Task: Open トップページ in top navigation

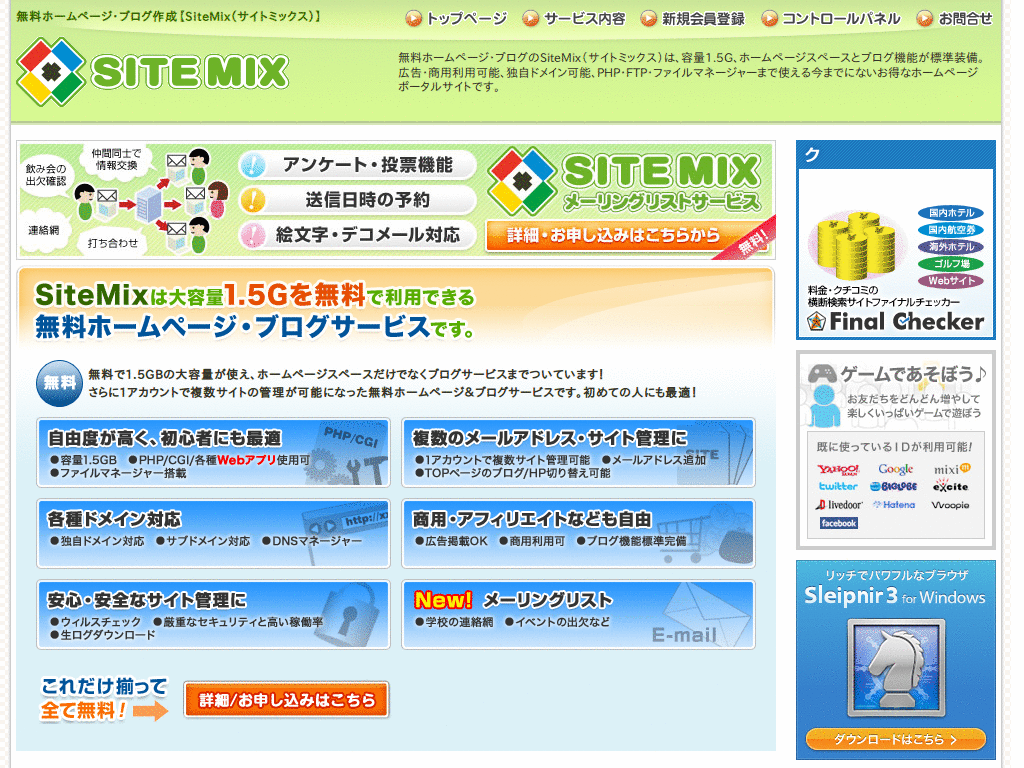Action: tap(456, 19)
